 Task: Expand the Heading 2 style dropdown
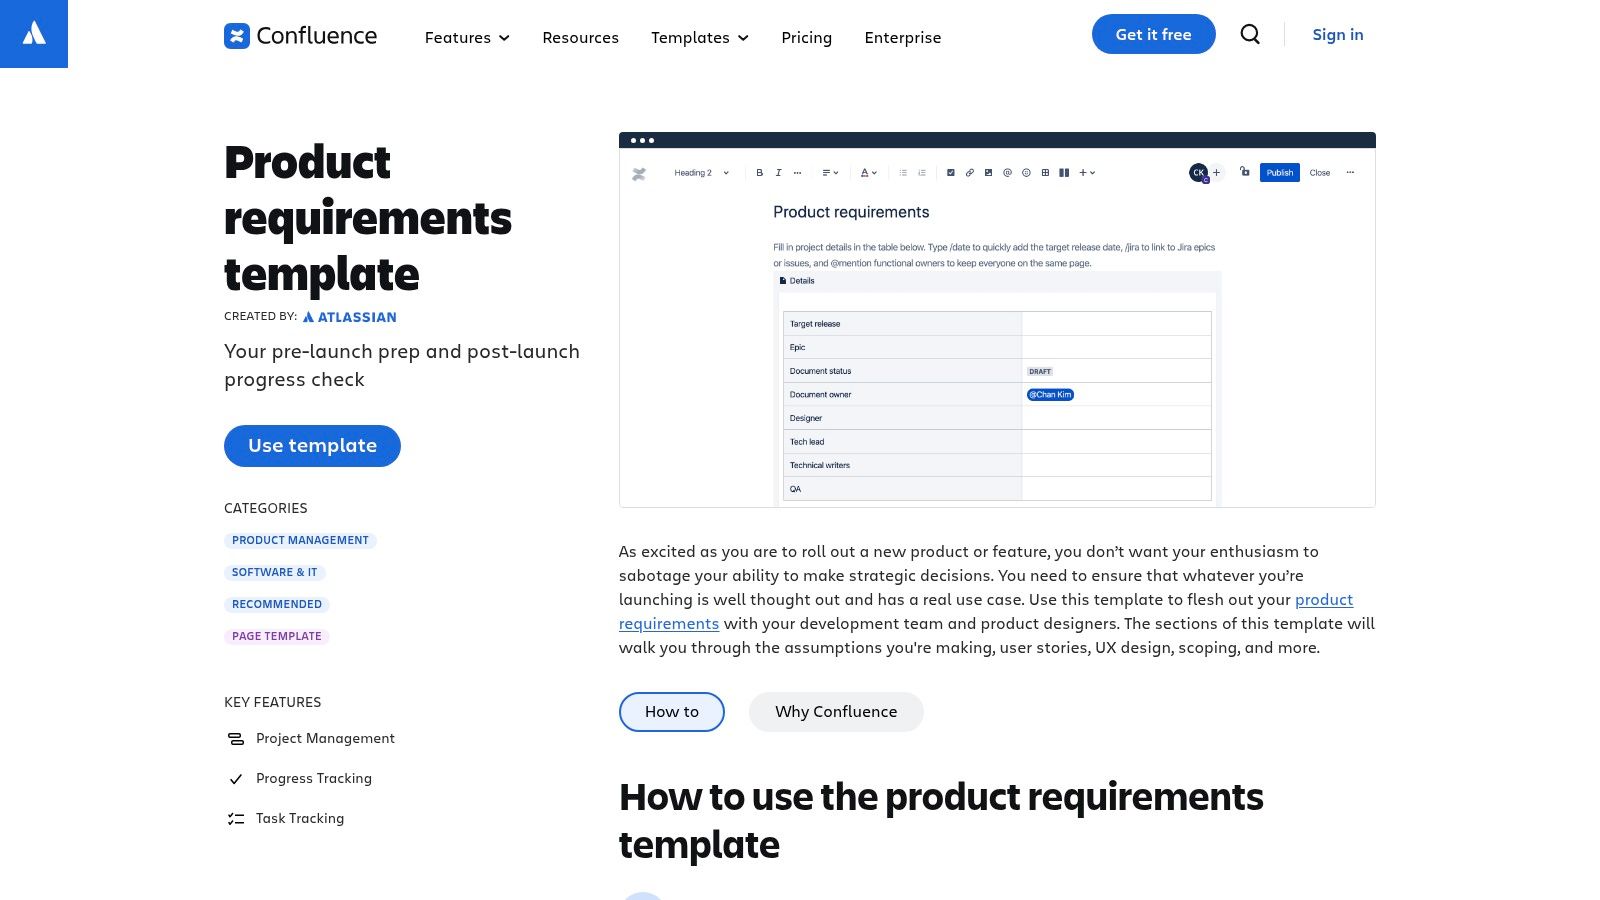[x=700, y=172]
